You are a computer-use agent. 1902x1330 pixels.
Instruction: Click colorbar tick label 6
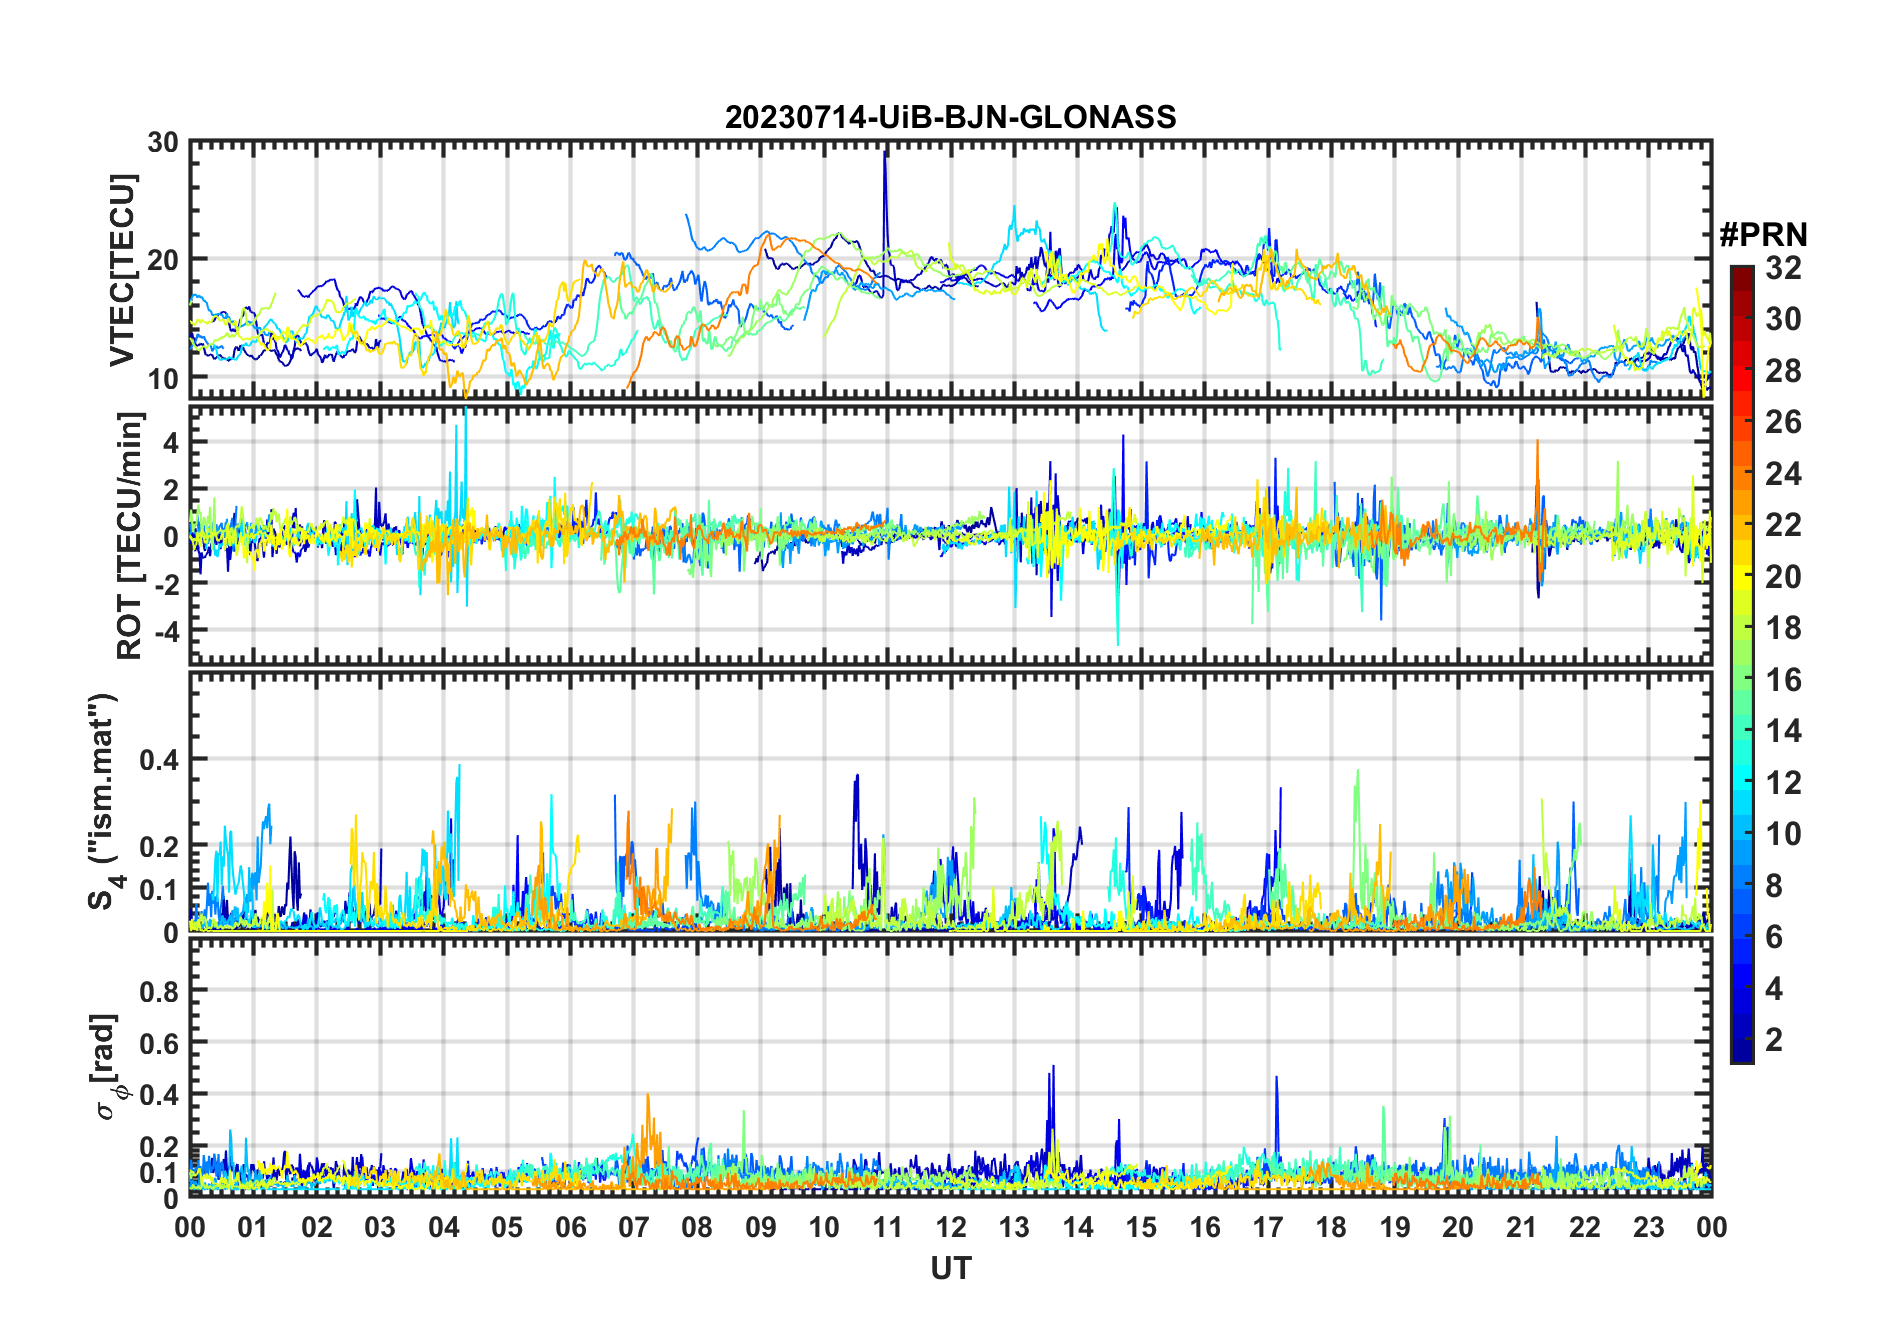1775,937
